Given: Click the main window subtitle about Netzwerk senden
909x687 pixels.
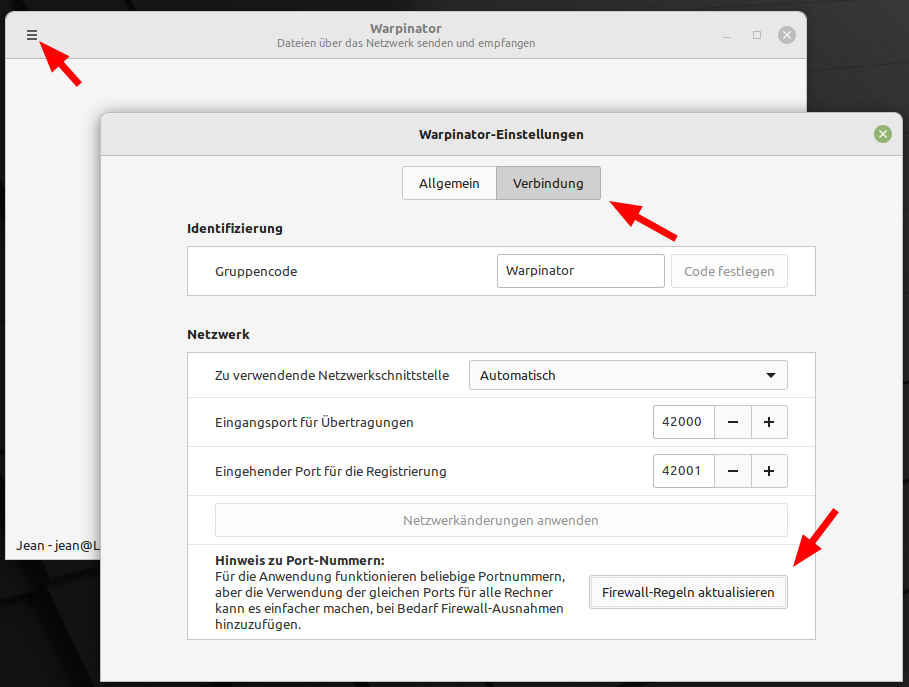Looking at the screenshot, I should point(406,43).
